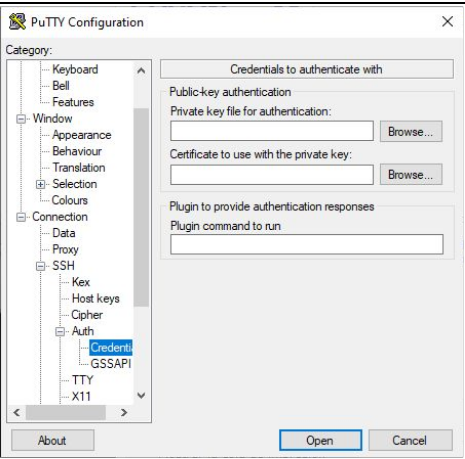Open the X11 settings
This screenshot has width=465, height=459.
[x=81, y=396]
